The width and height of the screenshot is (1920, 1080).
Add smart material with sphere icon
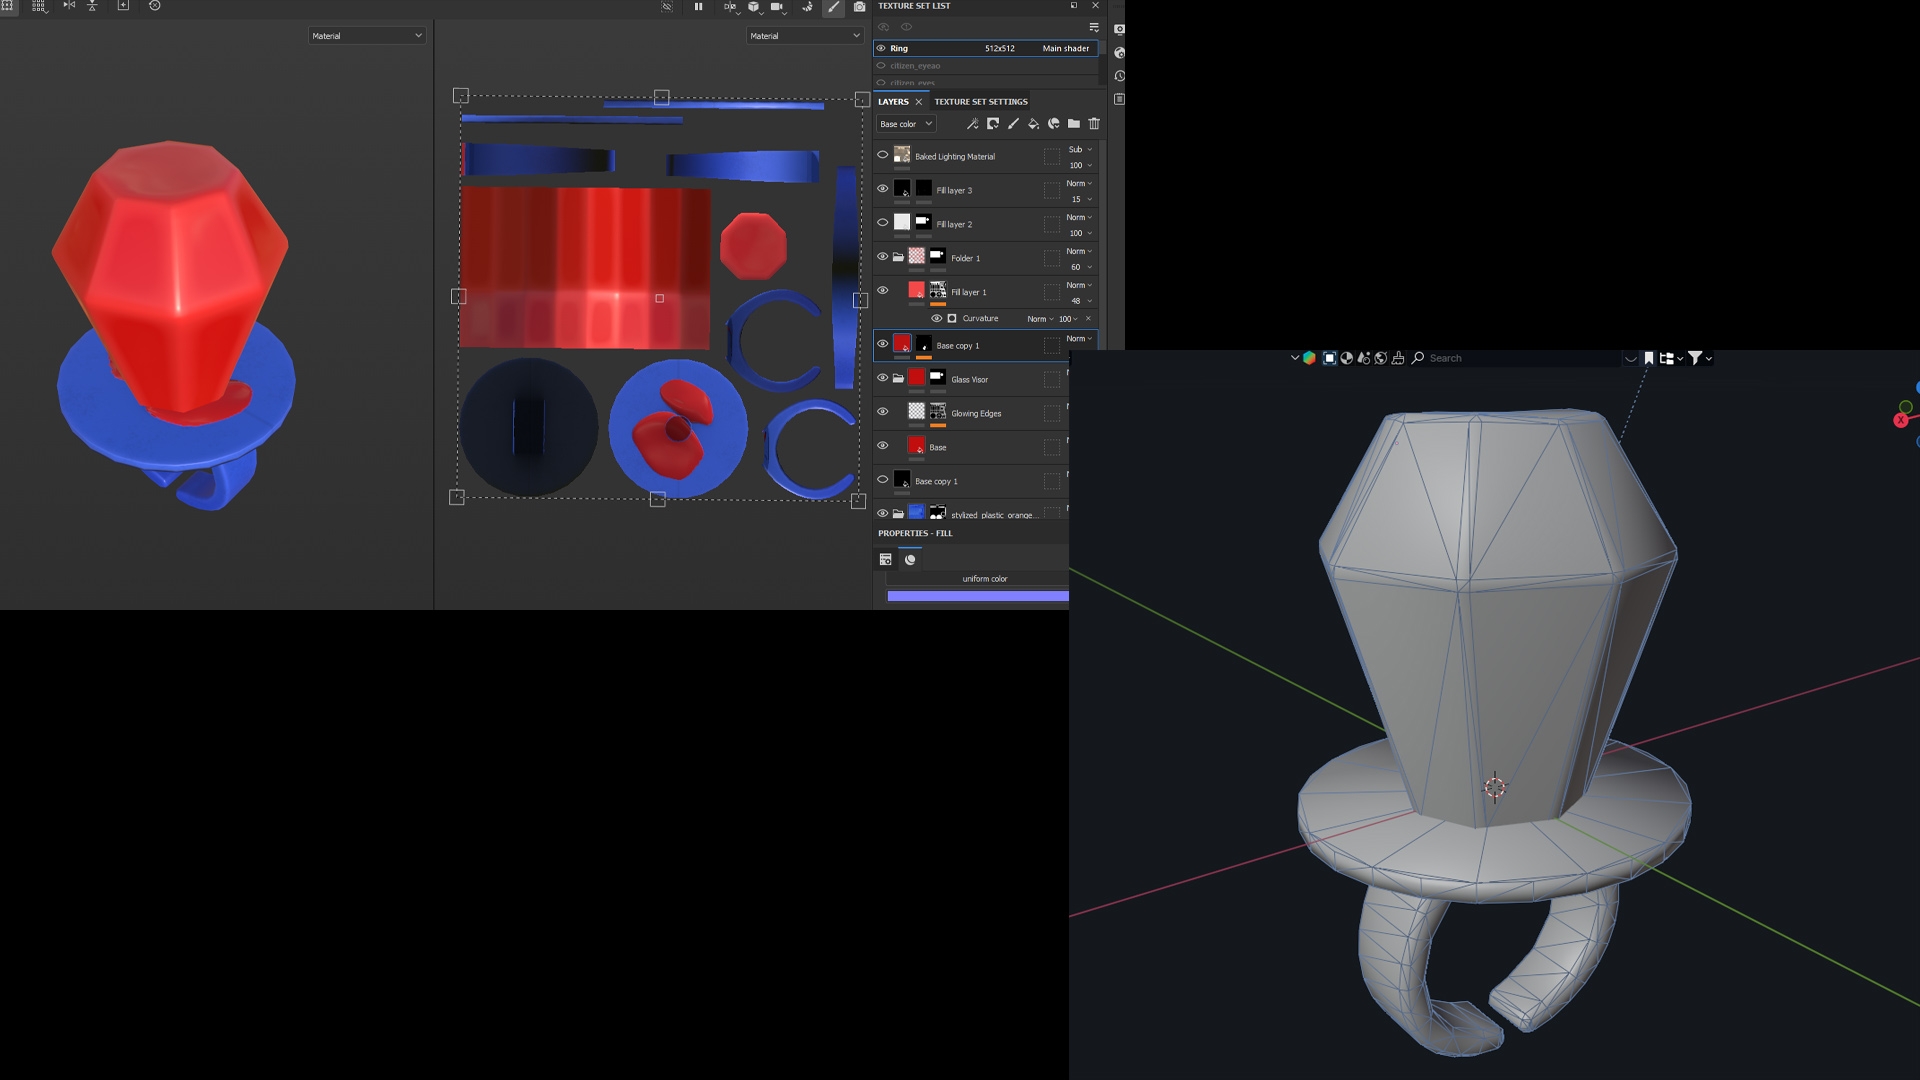(1054, 124)
